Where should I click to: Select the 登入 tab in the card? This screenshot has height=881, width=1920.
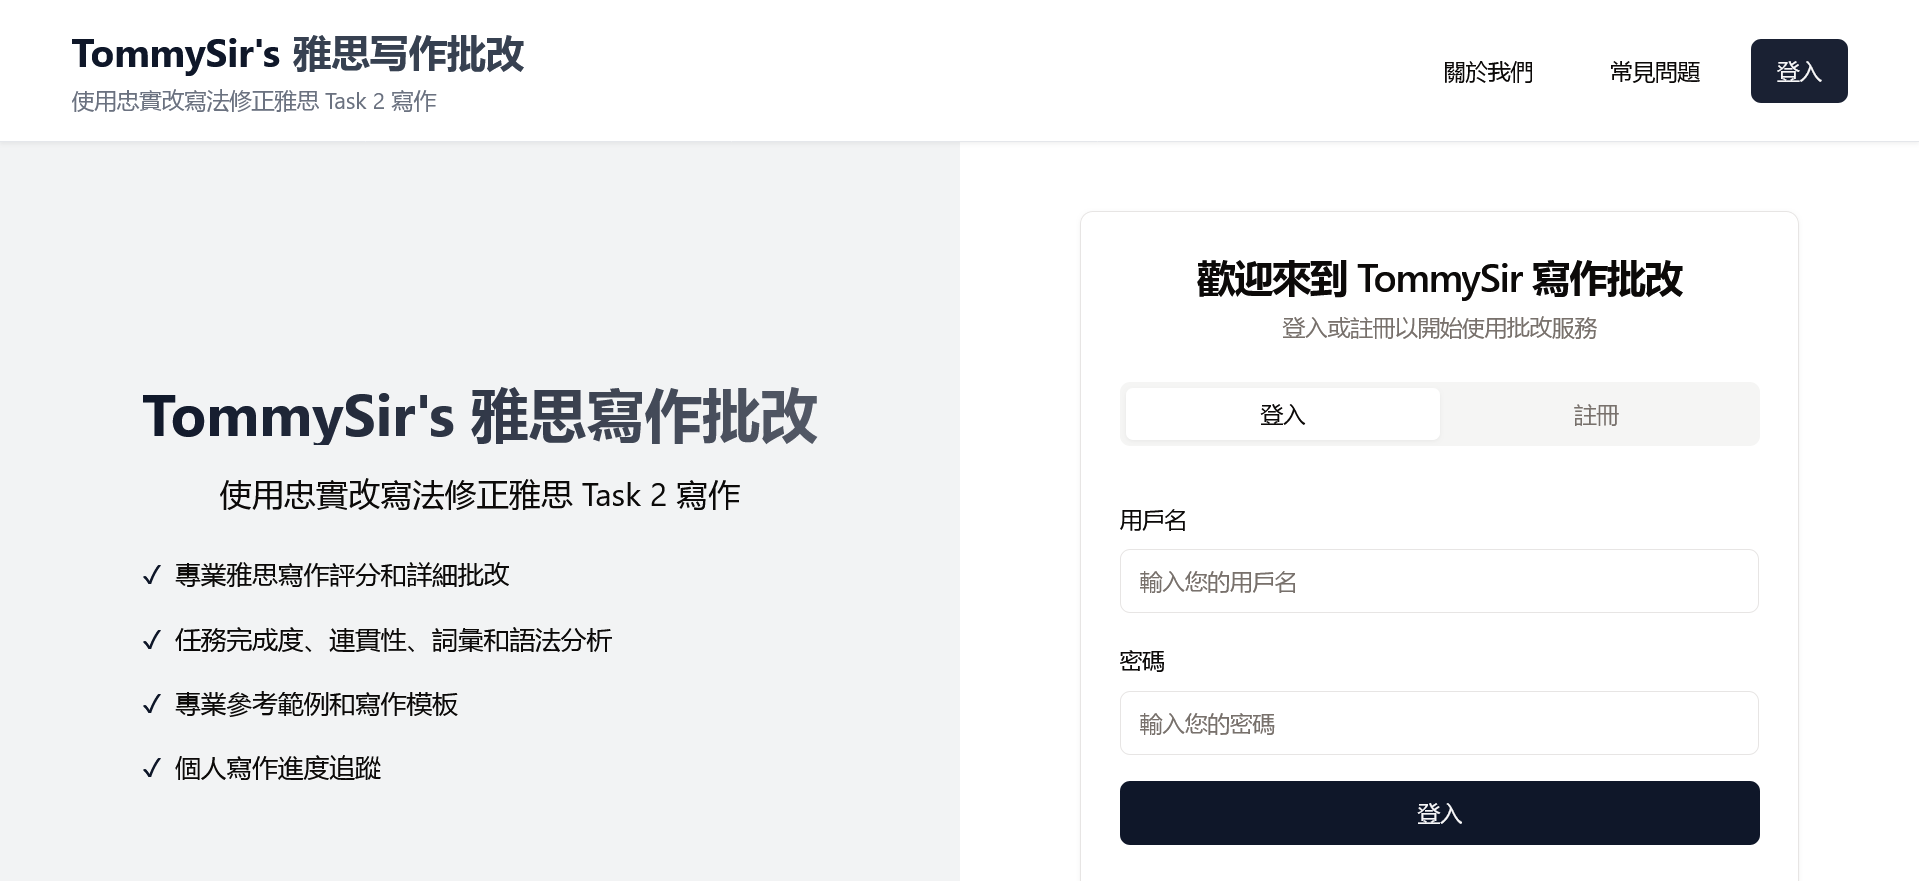coord(1282,414)
